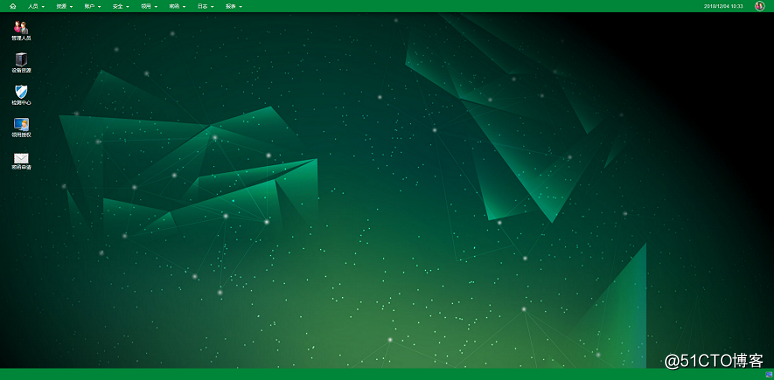This screenshot has width=774, height=380.
Task: Open the monitor-with-user desktop icon
Action: (21, 127)
